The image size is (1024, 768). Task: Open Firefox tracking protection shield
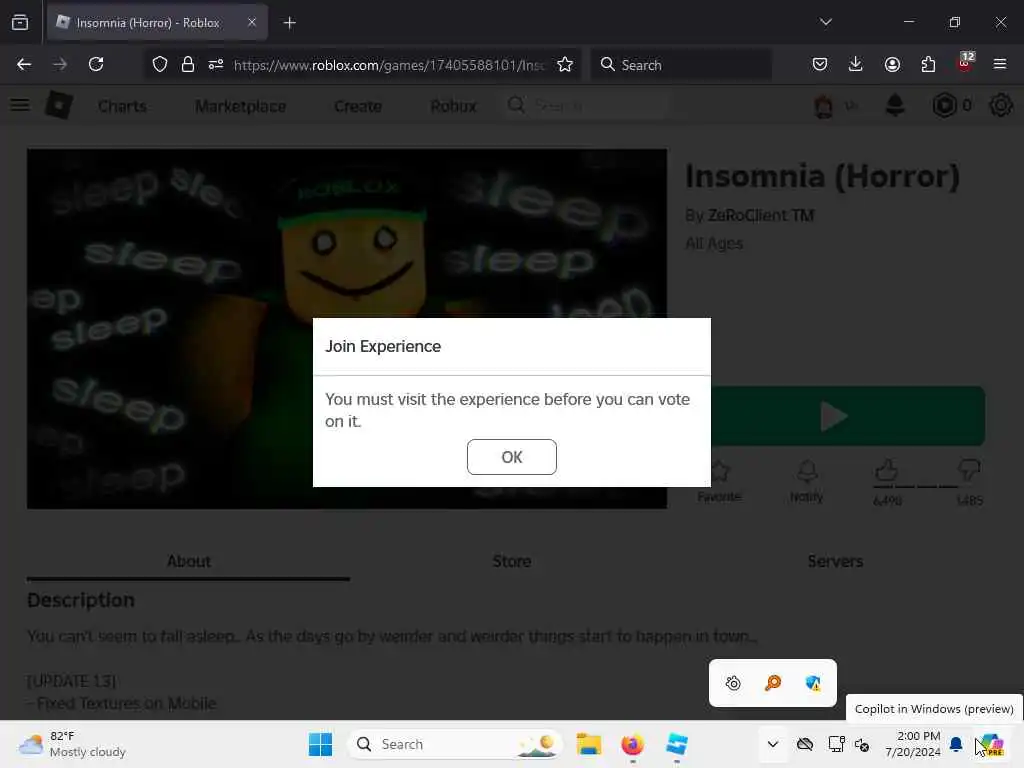(160, 64)
